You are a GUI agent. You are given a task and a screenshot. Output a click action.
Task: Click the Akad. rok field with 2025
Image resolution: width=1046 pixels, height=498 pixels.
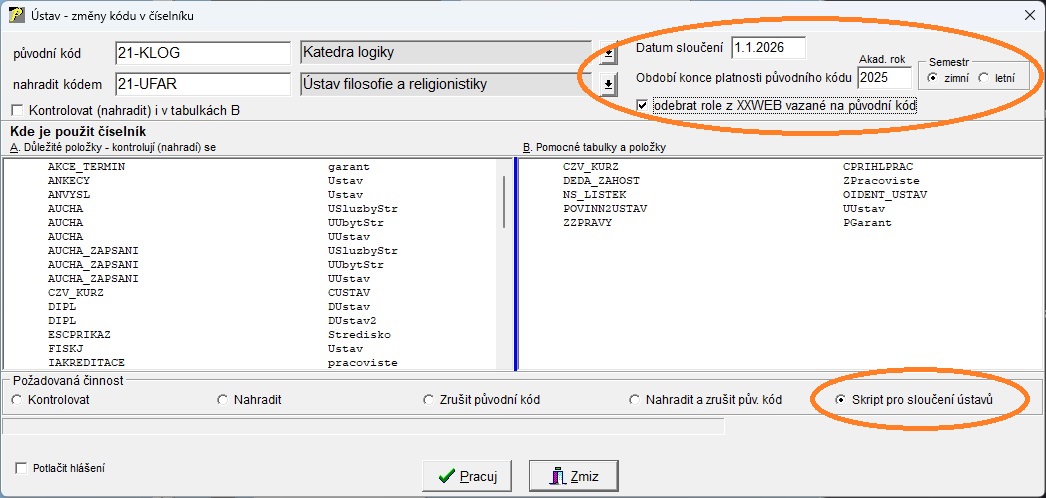(884, 77)
